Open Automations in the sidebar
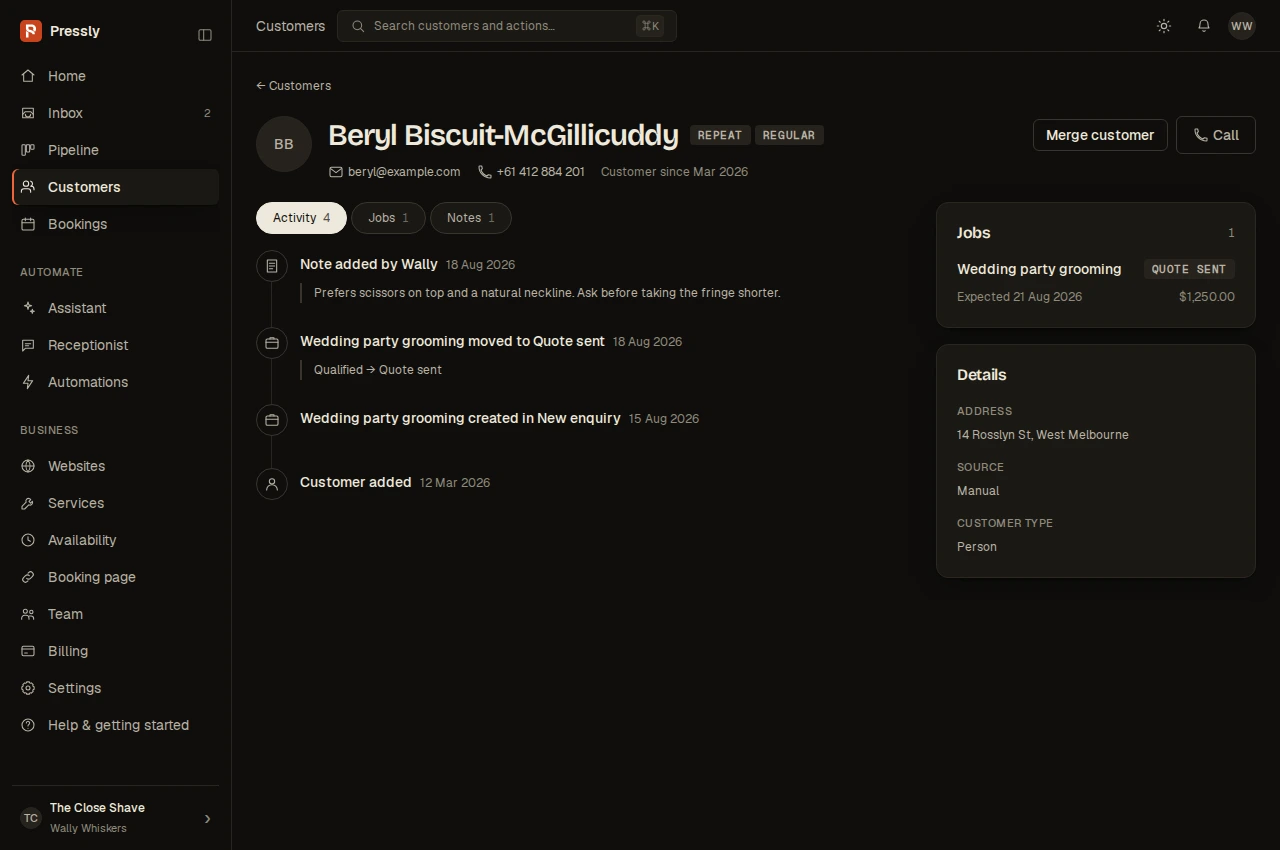 (x=115, y=382)
